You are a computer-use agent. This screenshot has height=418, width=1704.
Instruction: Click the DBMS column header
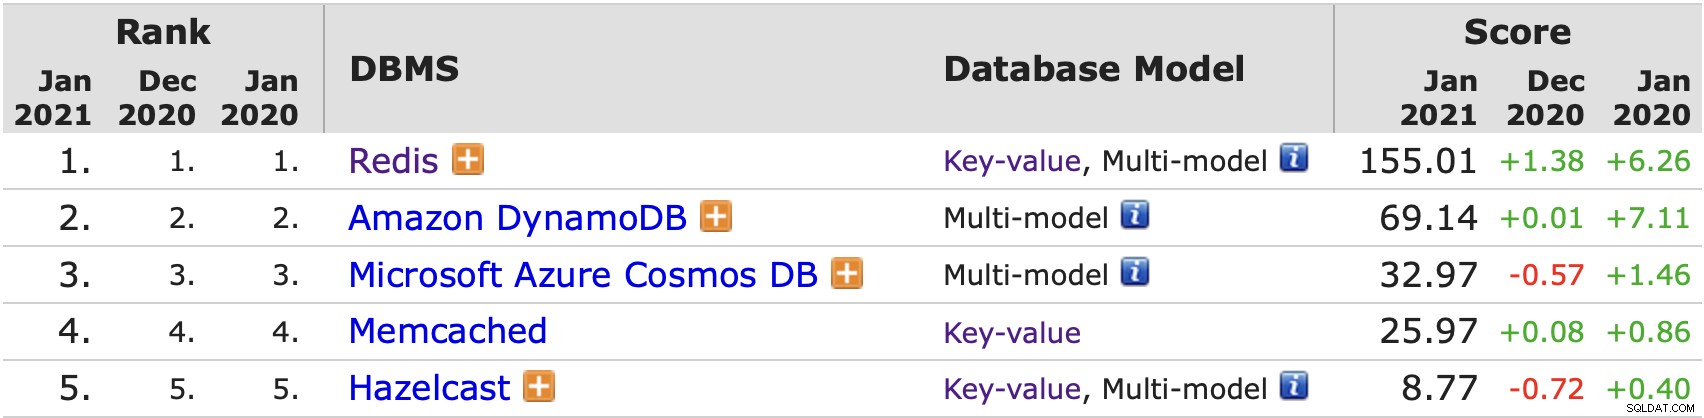(x=404, y=69)
